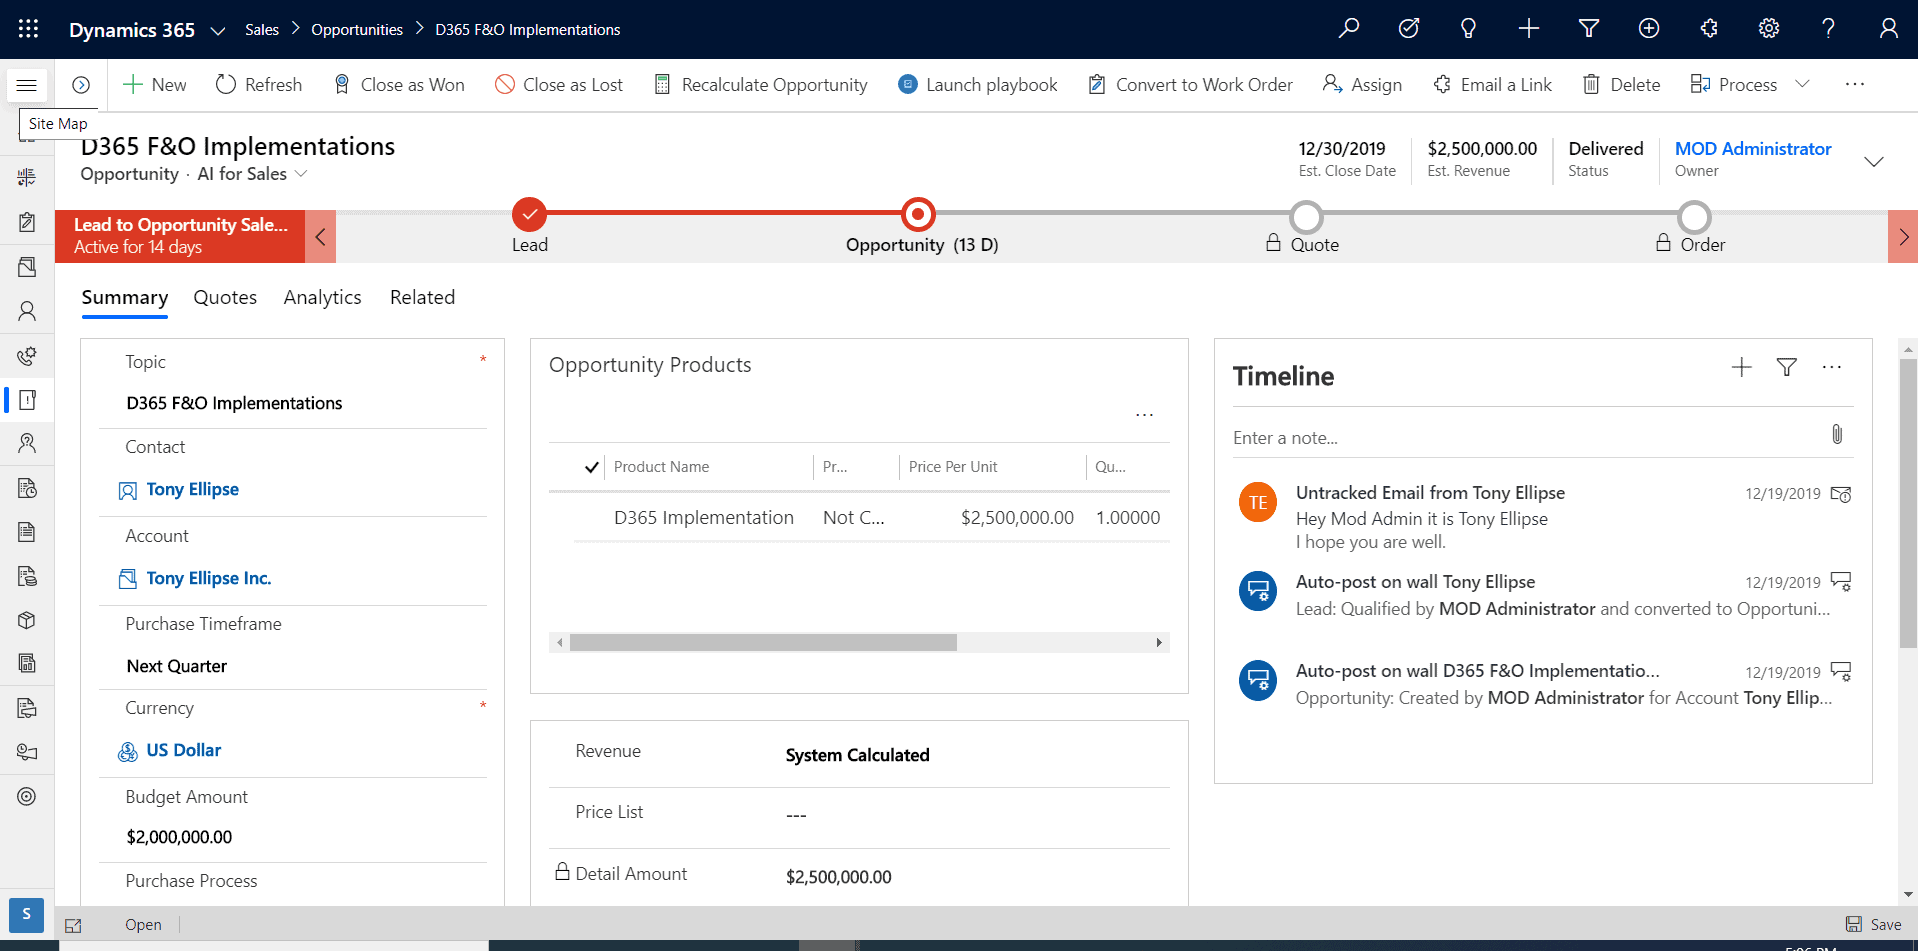Image resolution: width=1918 pixels, height=951 pixels.
Task: Click the Contacts person sidebar icon
Action: tap(27, 311)
